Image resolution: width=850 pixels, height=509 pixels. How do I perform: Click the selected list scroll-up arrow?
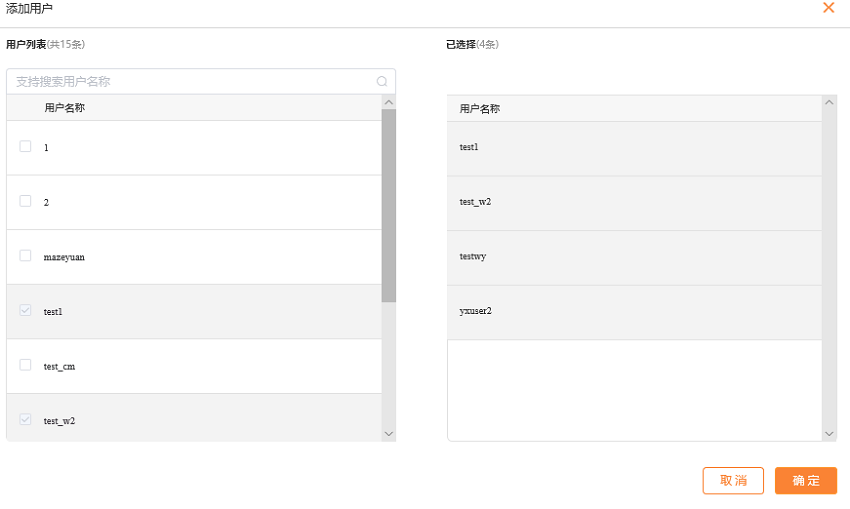(829, 102)
